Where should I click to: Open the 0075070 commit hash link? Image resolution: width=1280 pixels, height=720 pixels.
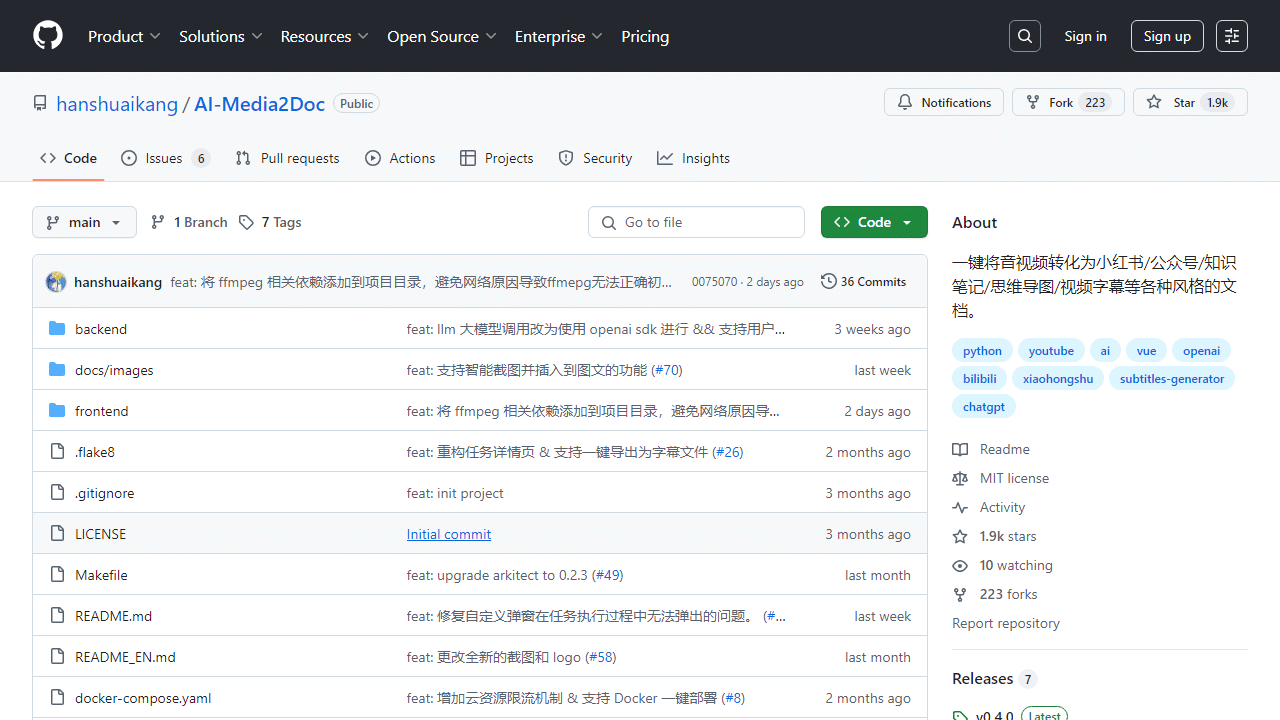coord(714,282)
